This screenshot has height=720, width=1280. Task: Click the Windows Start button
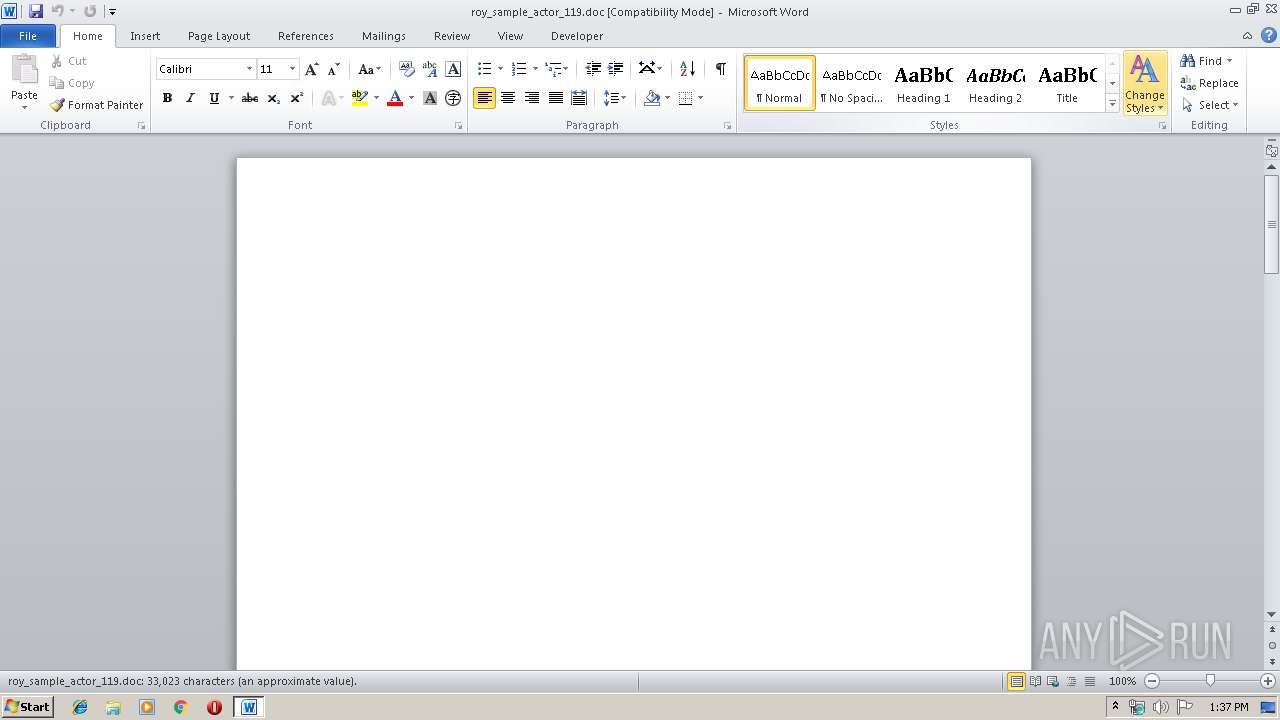pos(27,707)
